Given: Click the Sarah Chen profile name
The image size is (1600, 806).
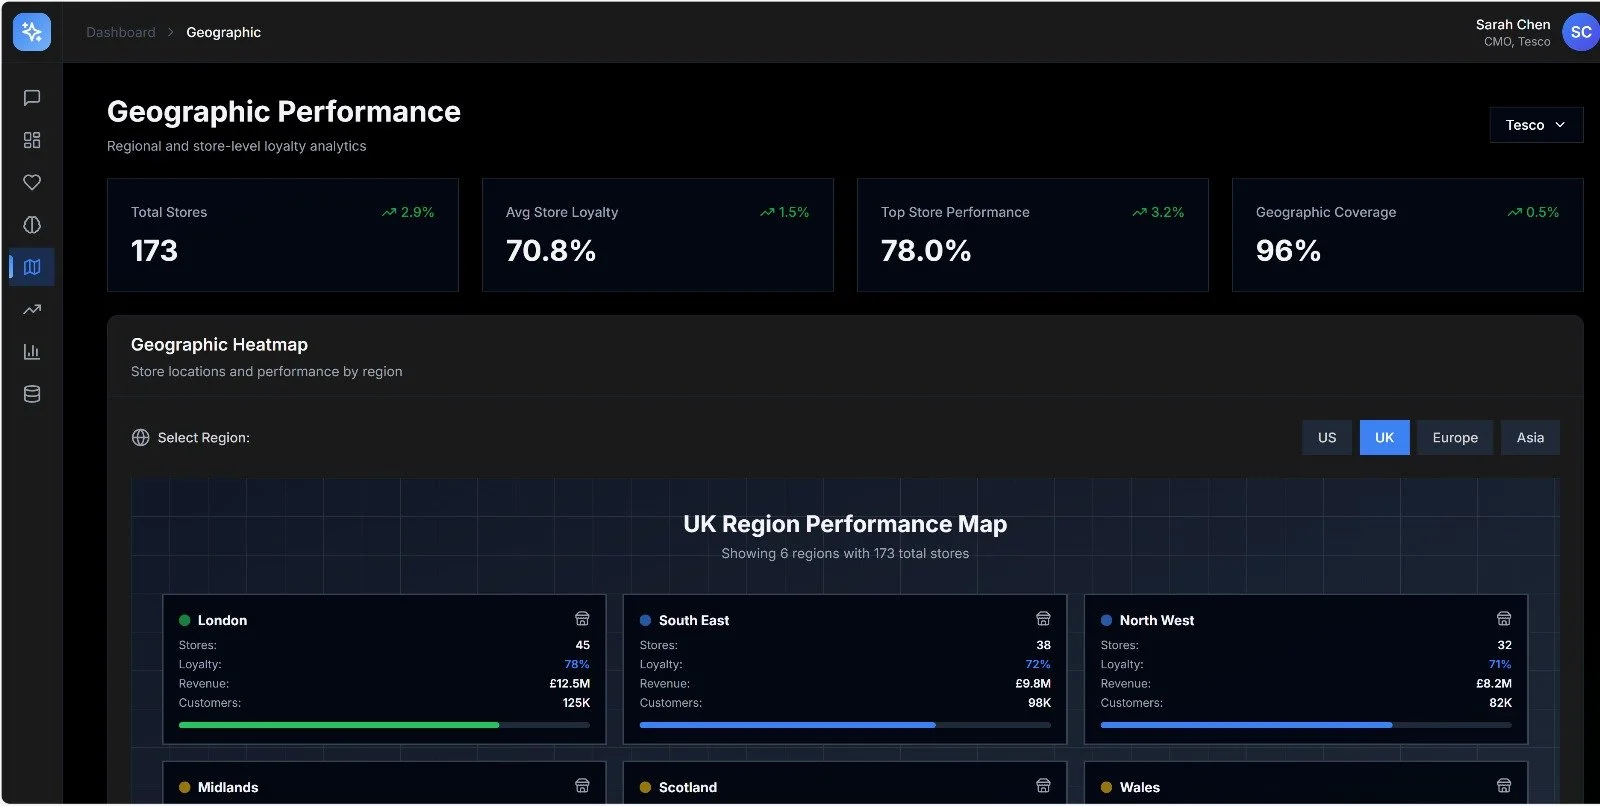Looking at the screenshot, I should pyautogui.click(x=1513, y=24).
